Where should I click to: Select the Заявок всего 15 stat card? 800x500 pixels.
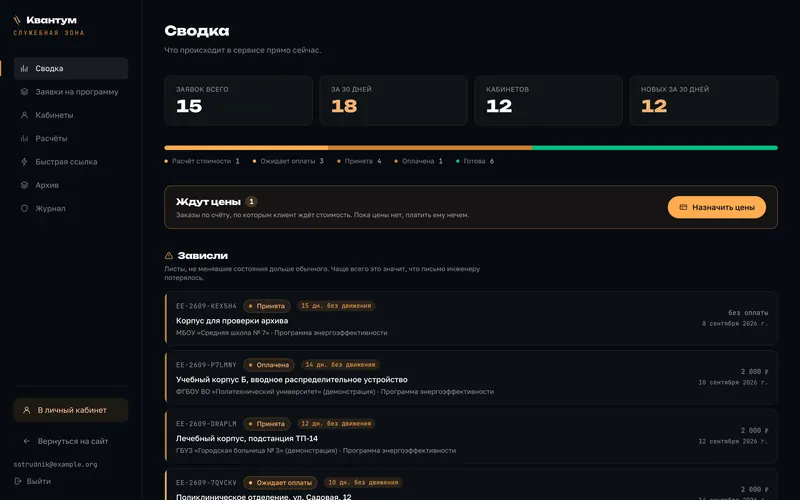[x=238, y=101]
